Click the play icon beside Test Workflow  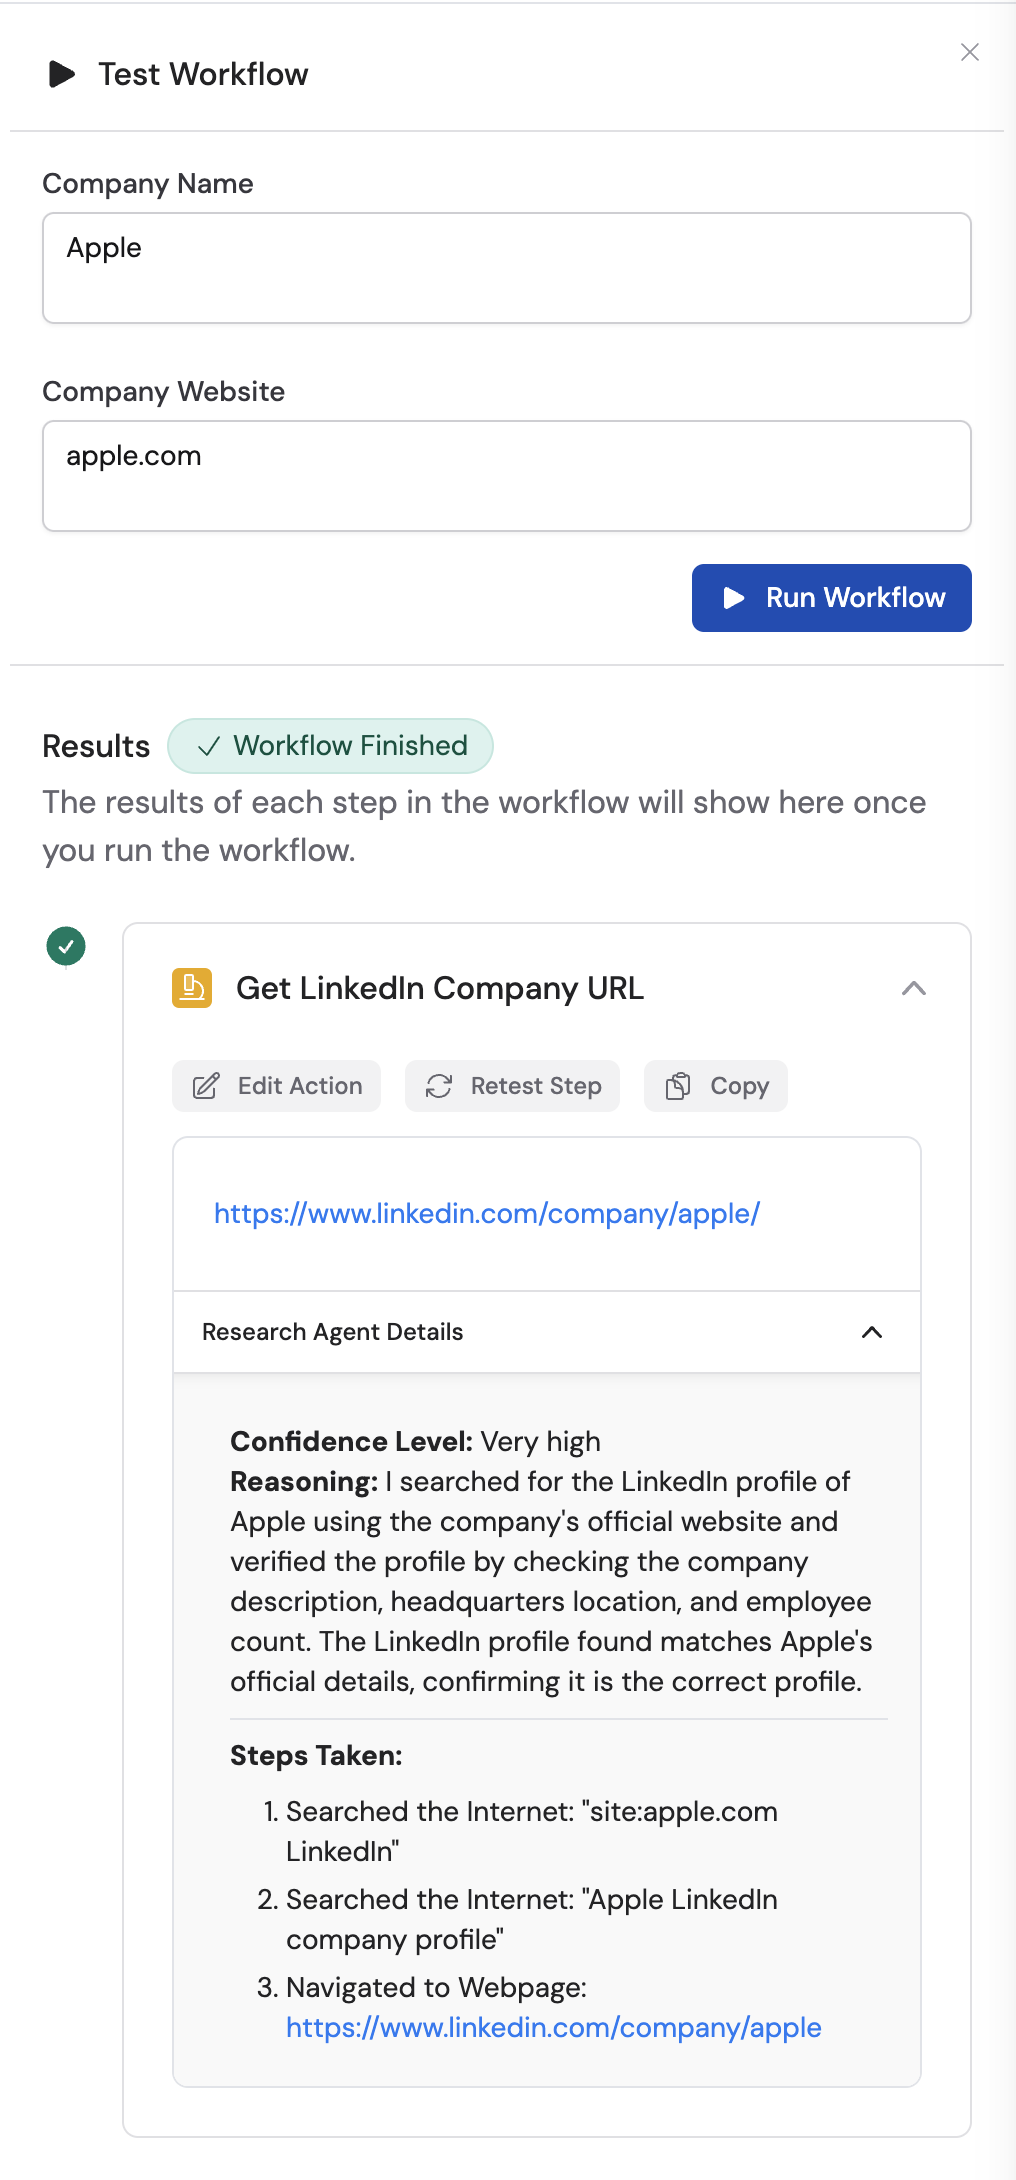(62, 73)
